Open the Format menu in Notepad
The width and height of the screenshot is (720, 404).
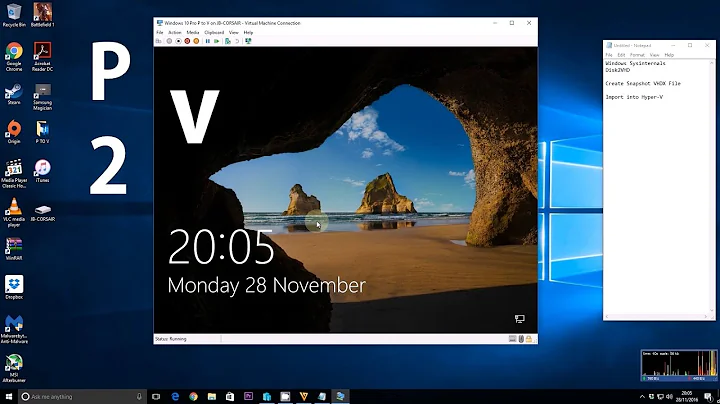635,54
